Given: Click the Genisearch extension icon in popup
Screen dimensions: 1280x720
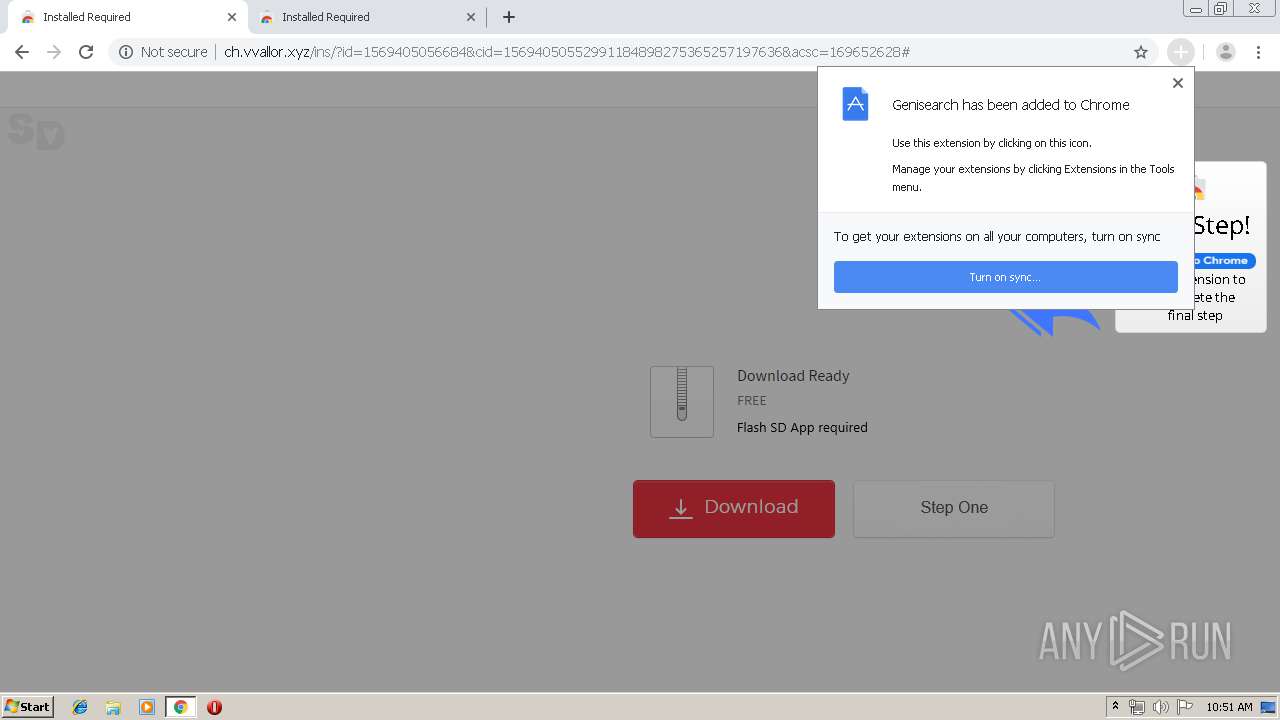Looking at the screenshot, I should (x=855, y=104).
